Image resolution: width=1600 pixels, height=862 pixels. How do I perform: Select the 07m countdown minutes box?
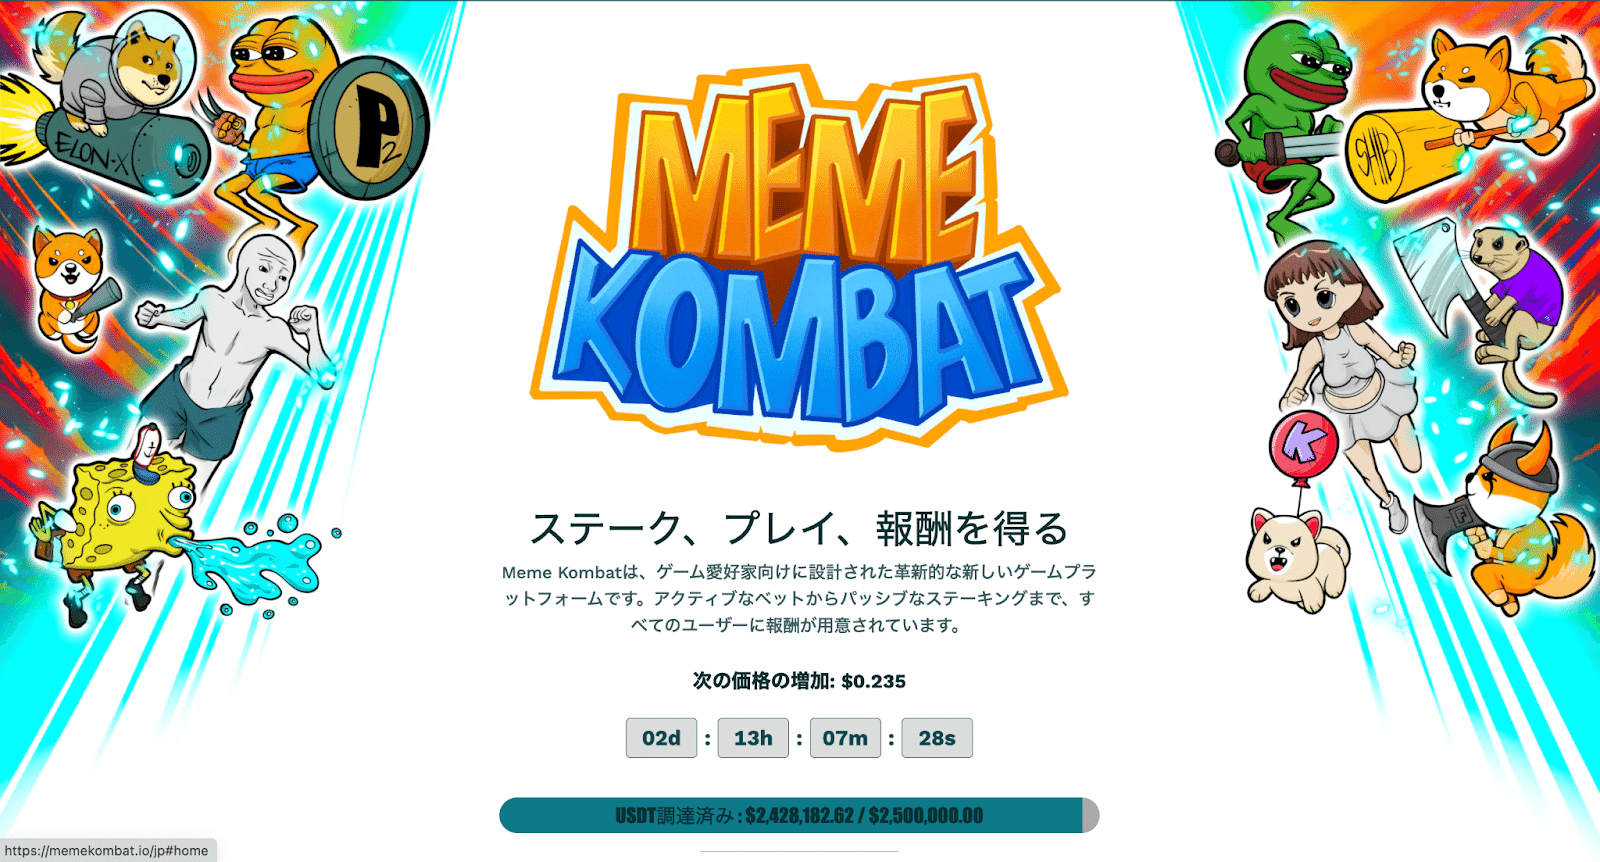click(845, 738)
